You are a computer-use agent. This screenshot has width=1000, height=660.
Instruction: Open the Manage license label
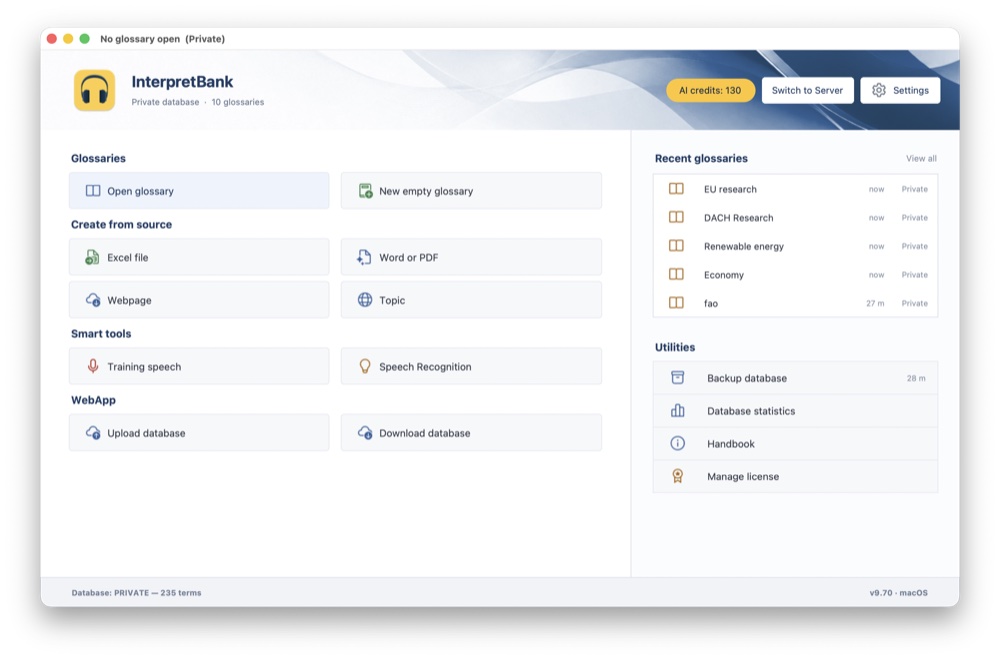(743, 476)
